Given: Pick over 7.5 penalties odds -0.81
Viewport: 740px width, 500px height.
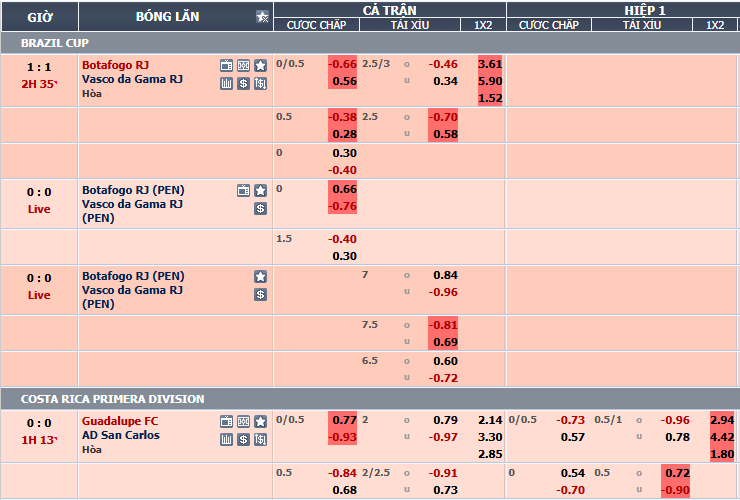Looking at the screenshot, I should [443, 325].
